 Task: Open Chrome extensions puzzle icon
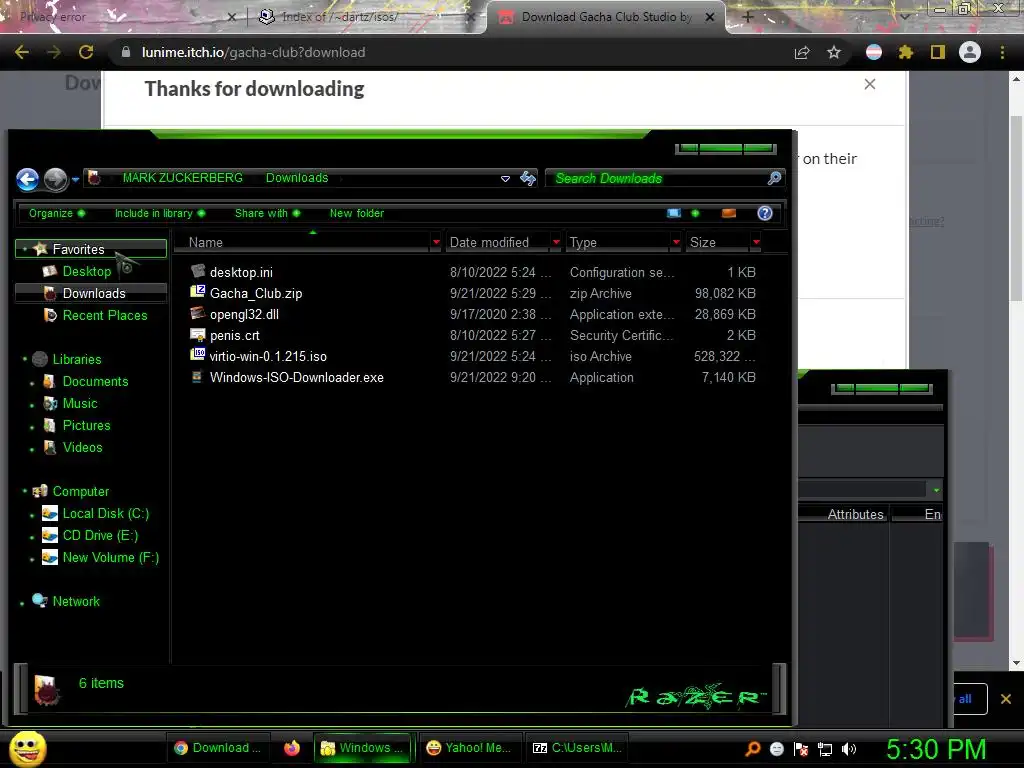click(906, 52)
